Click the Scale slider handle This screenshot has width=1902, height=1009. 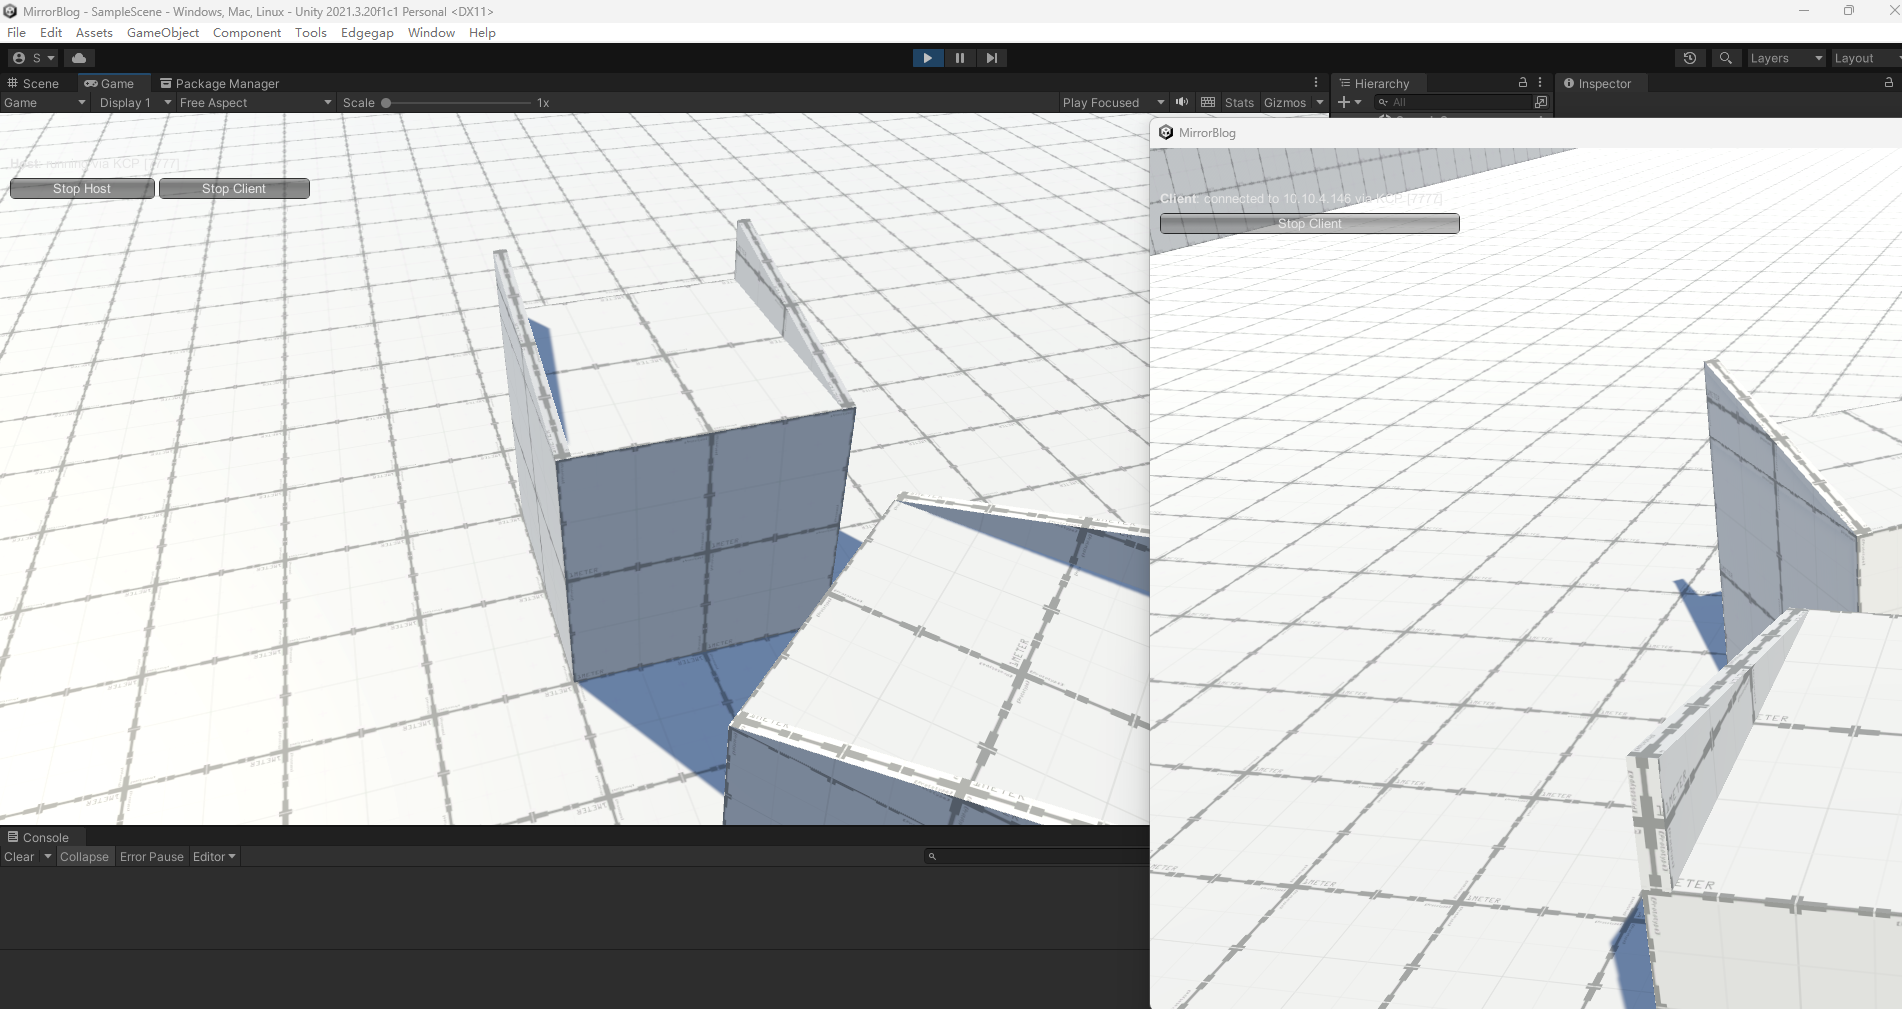(x=386, y=102)
